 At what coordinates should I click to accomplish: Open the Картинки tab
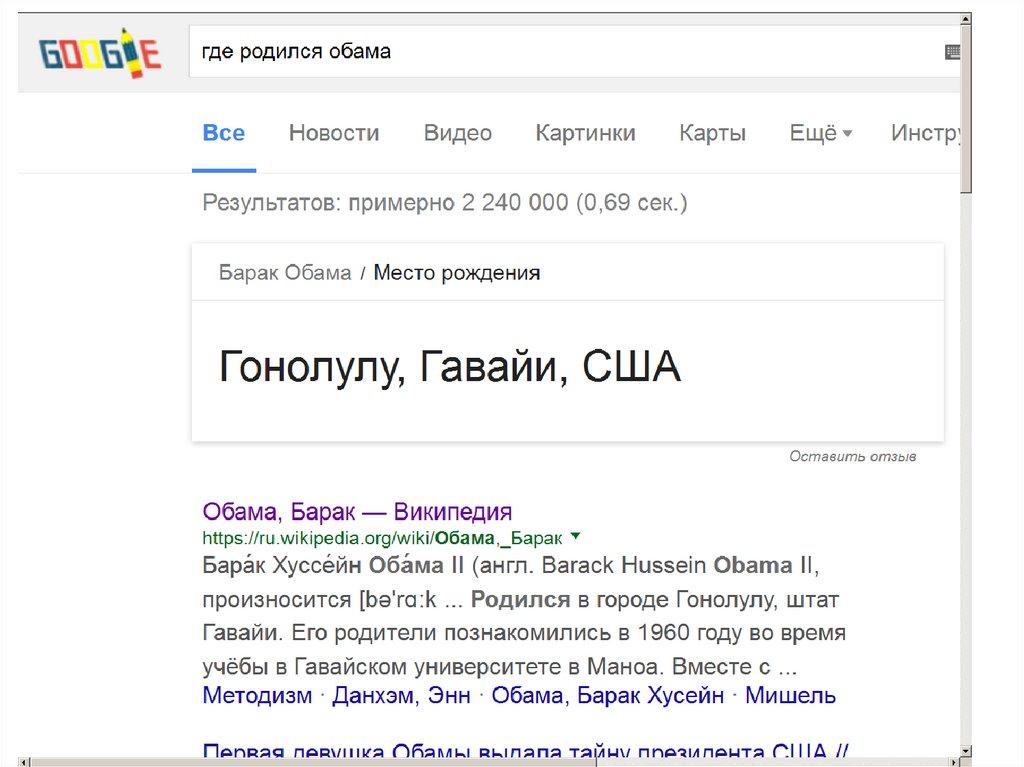(x=585, y=133)
